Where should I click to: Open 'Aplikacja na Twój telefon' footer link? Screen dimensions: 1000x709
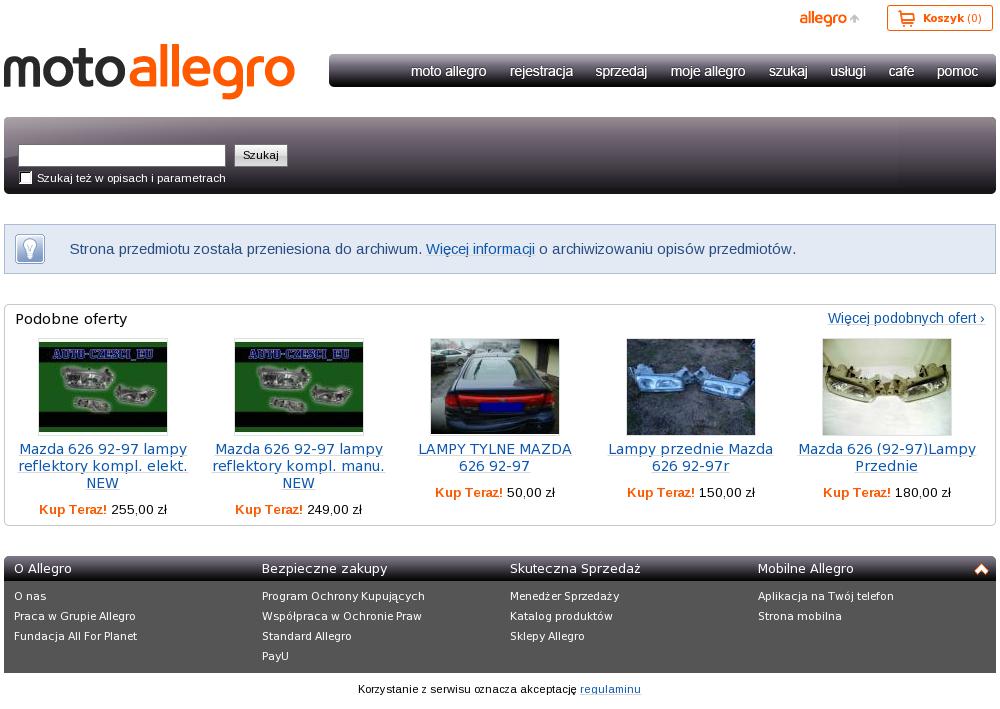(x=825, y=596)
